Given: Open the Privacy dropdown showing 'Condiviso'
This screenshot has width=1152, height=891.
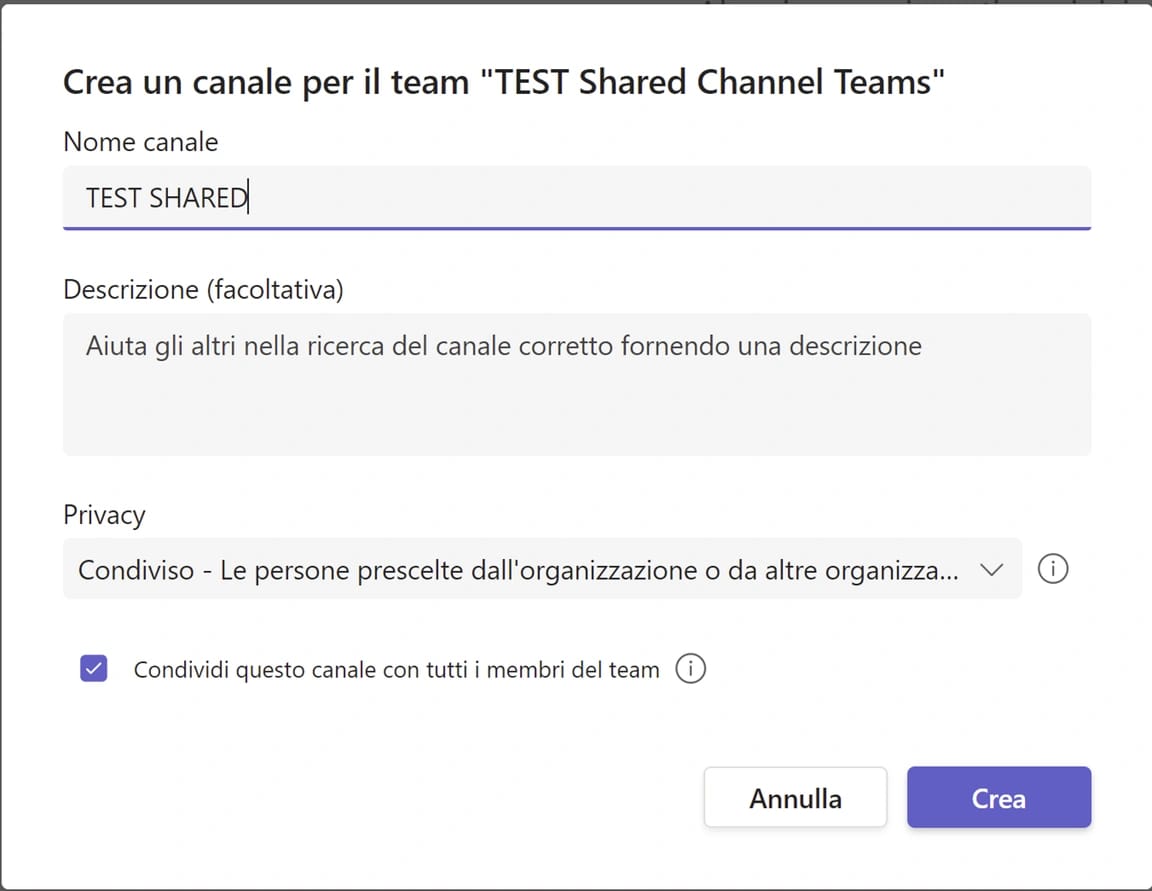Looking at the screenshot, I should 541,569.
